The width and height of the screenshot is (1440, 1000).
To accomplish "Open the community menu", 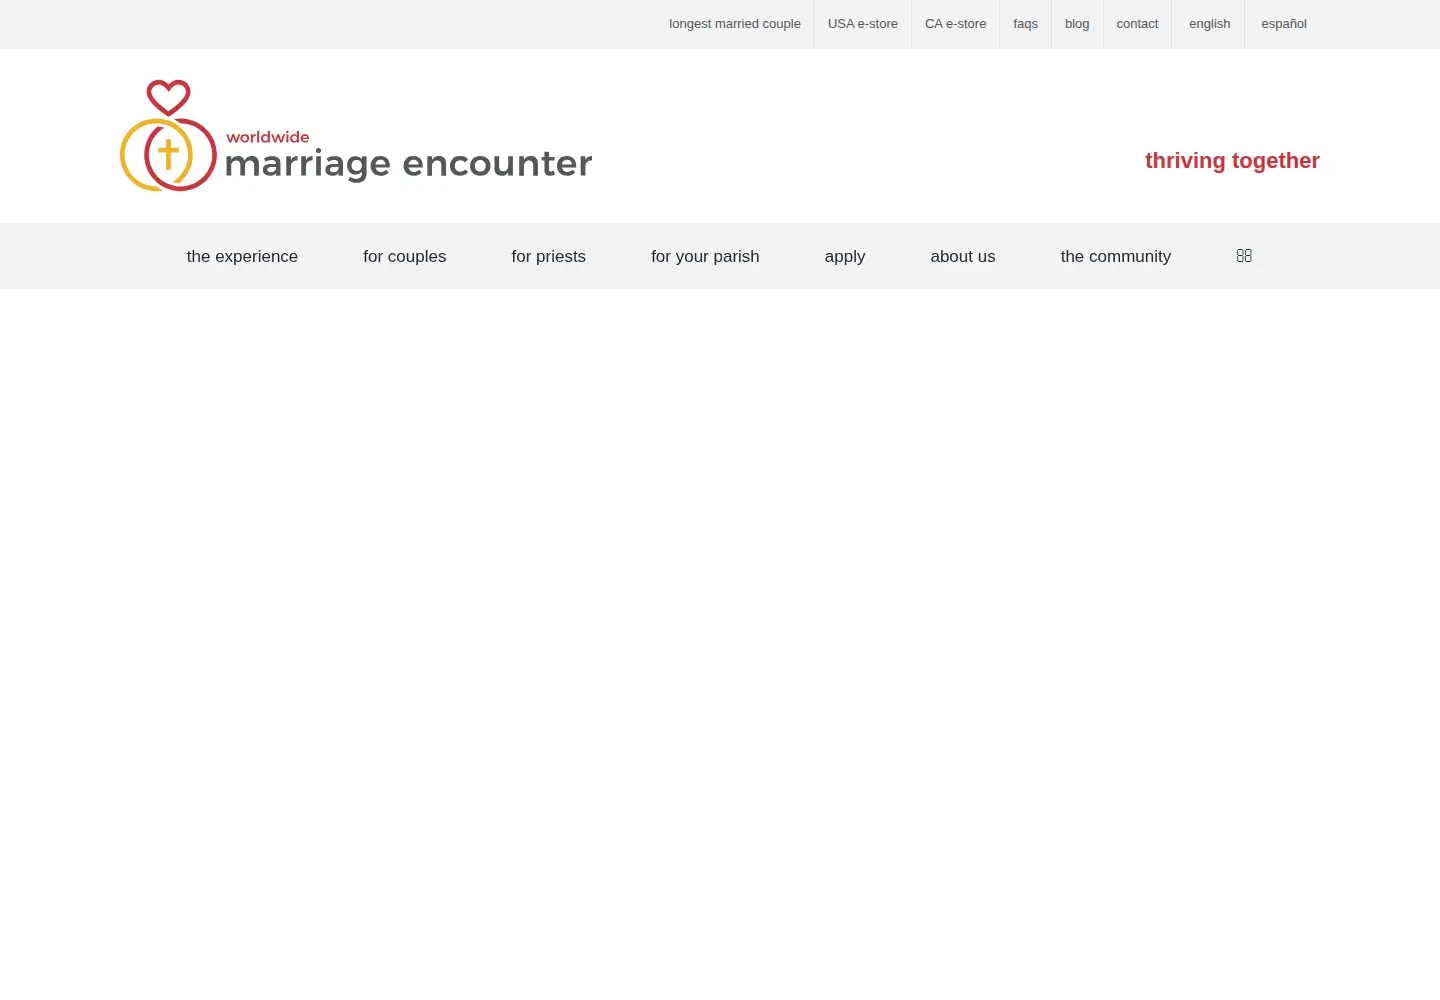I will pyautogui.click(x=1116, y=256).
